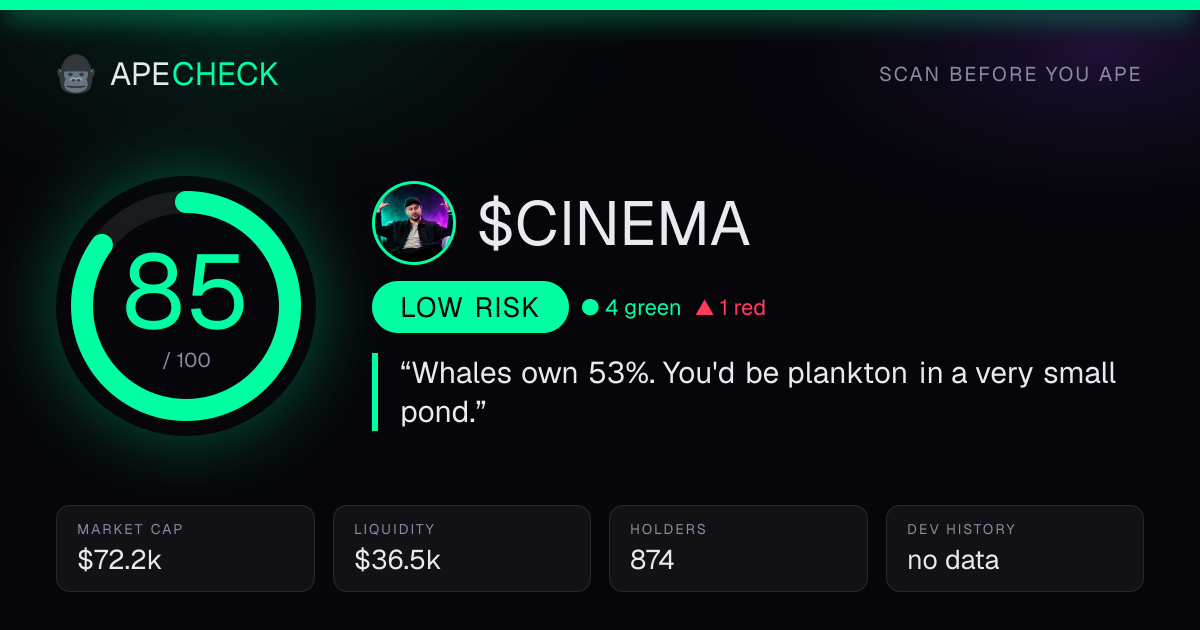
Task: Click the LOW RISK badge
Action: click(x=470, y=307)
